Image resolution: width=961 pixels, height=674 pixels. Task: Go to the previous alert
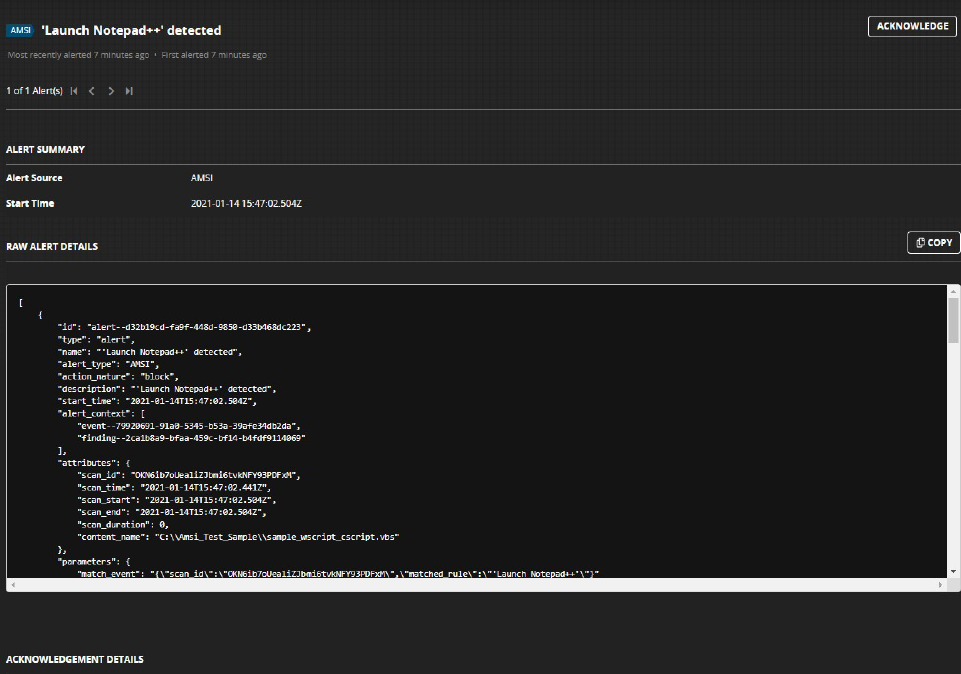(92, 91)
